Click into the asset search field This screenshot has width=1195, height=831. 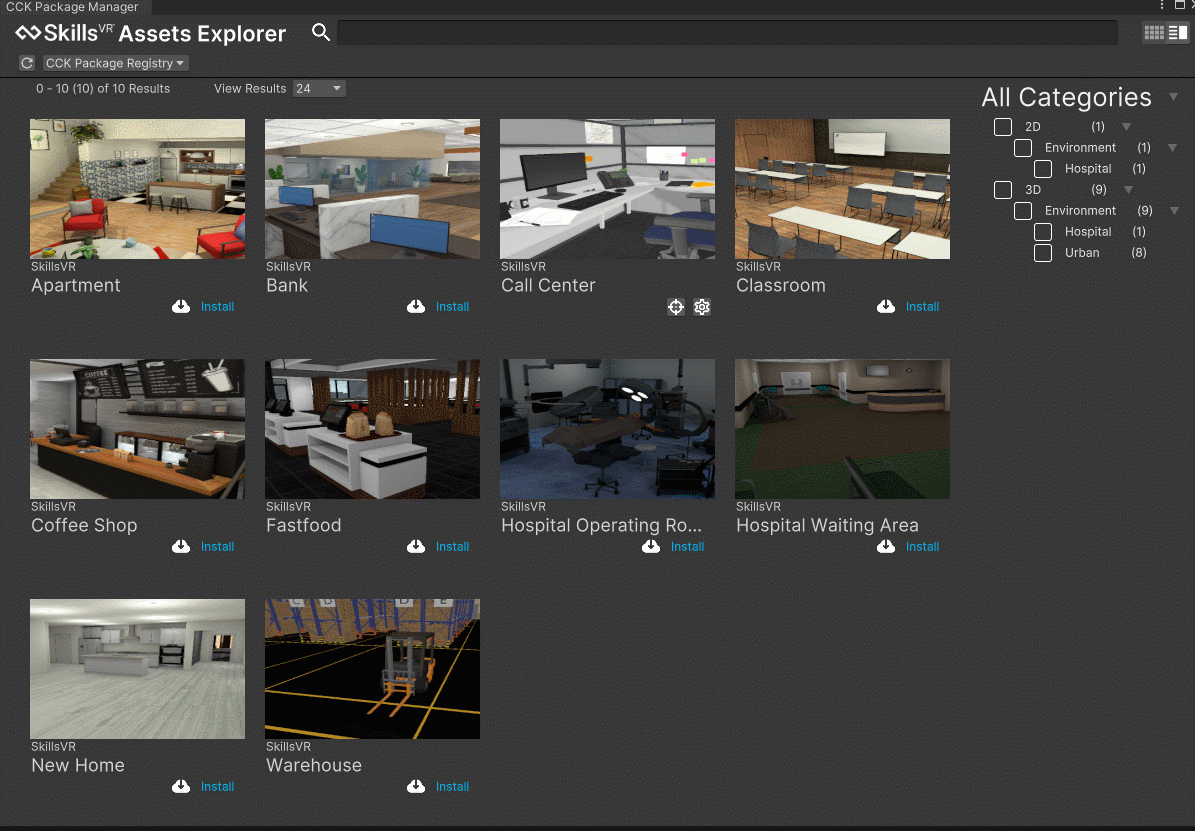point(727,33)
